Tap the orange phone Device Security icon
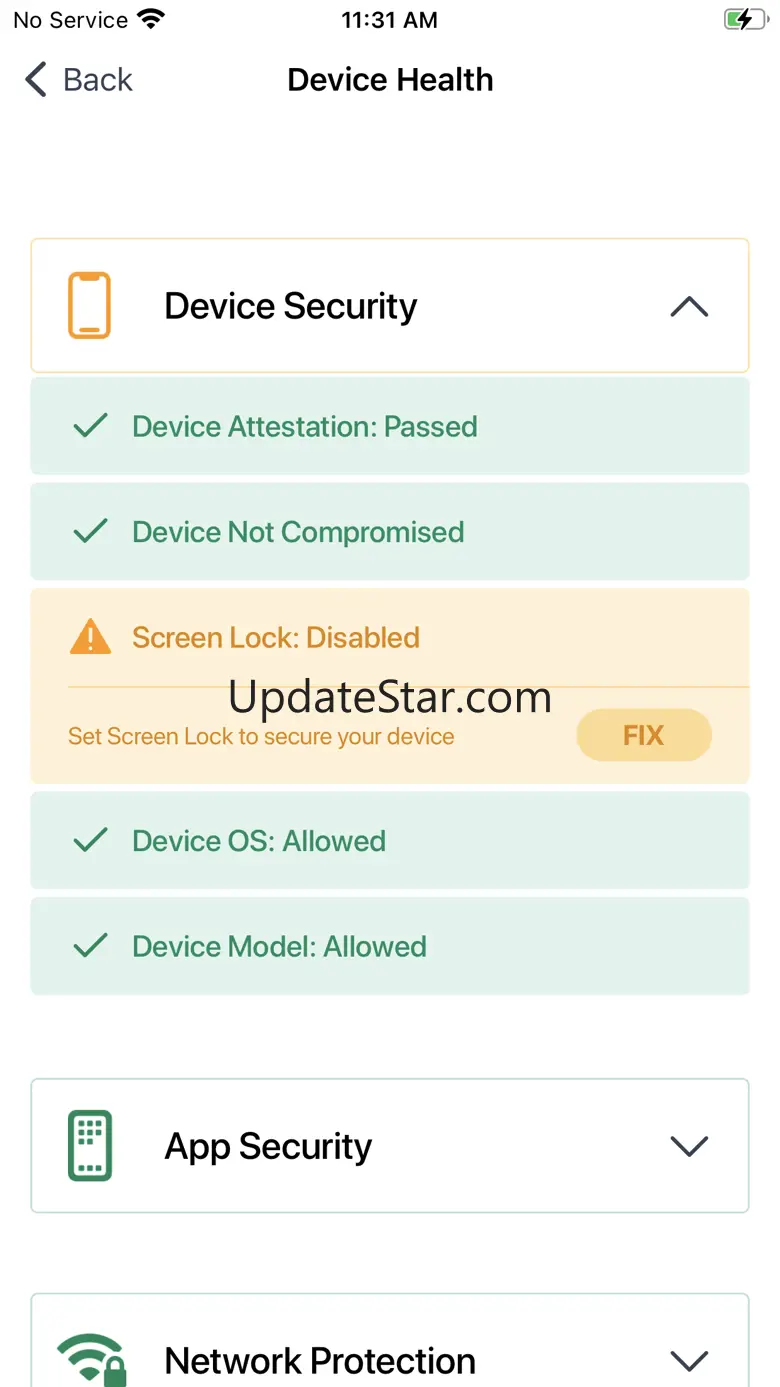 89,306
